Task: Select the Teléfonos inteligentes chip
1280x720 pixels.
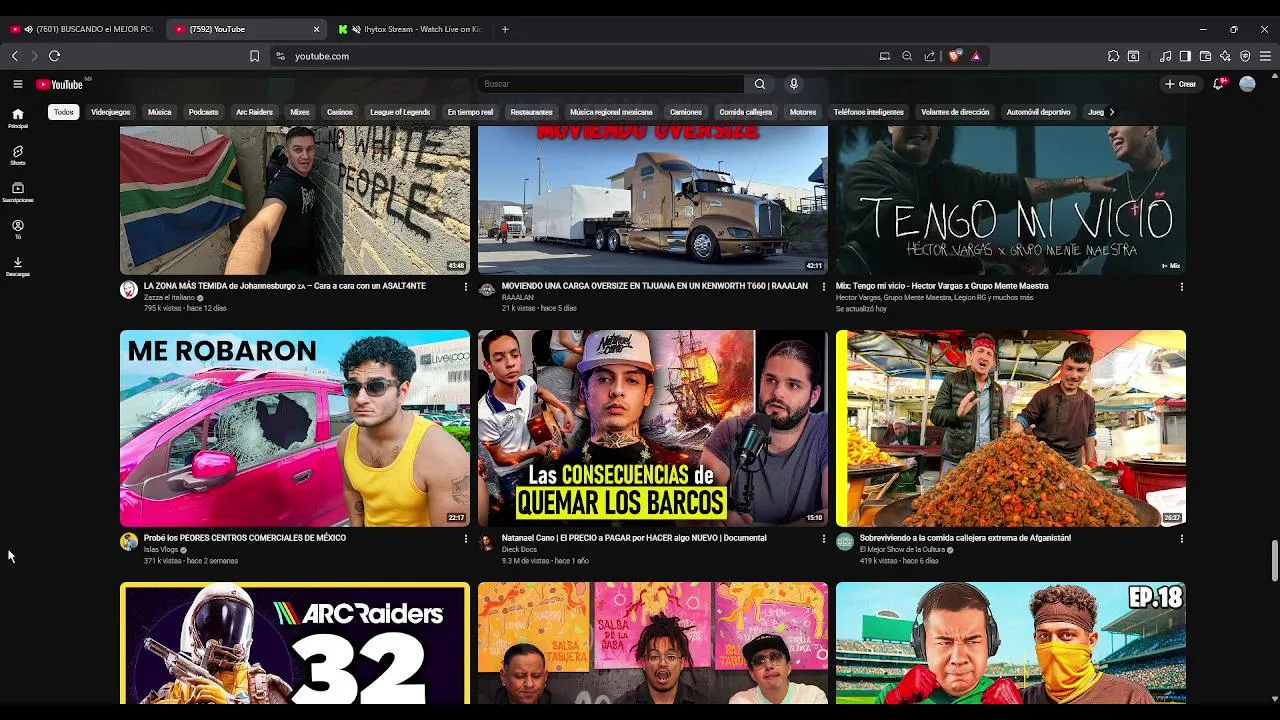Action: [869, 112]
